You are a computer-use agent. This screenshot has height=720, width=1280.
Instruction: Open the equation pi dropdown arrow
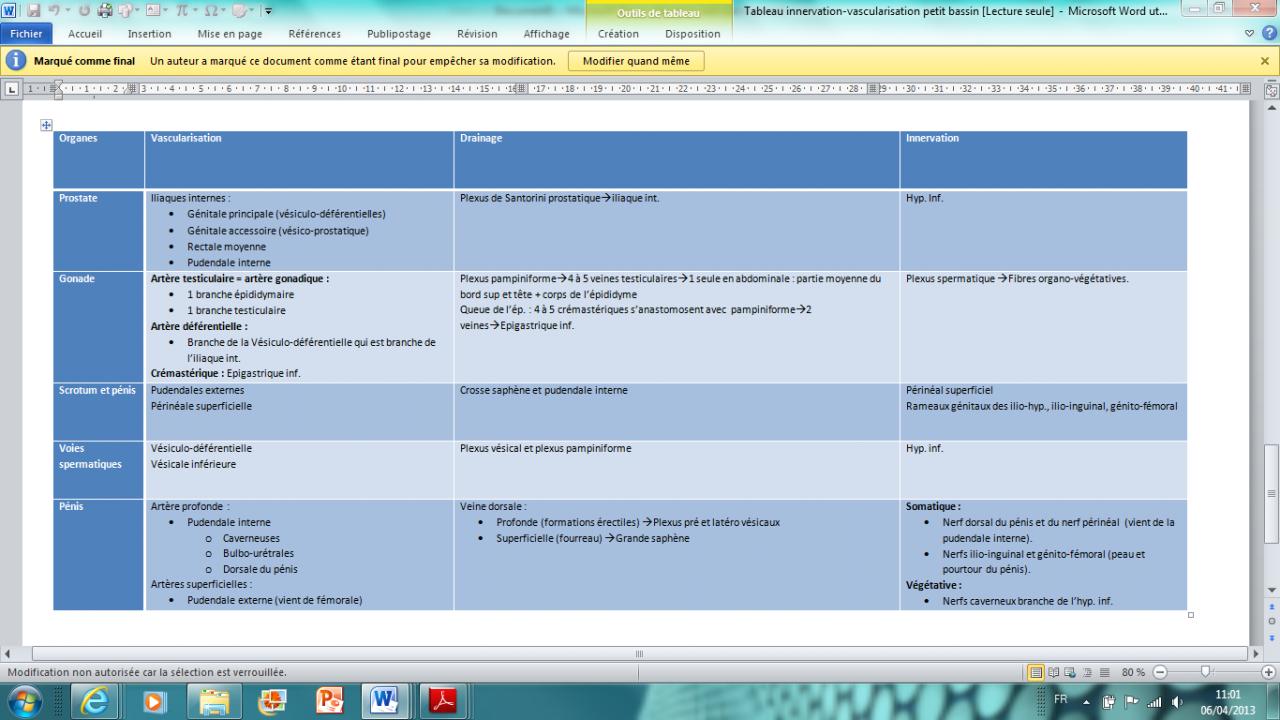(196, 11)
